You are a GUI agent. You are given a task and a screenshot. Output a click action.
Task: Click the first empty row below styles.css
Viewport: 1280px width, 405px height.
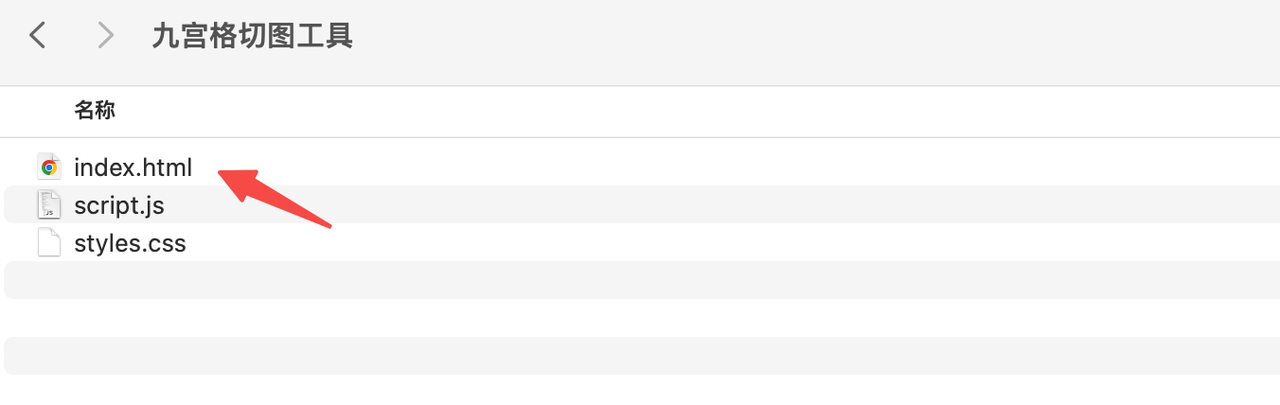point(640,280)
